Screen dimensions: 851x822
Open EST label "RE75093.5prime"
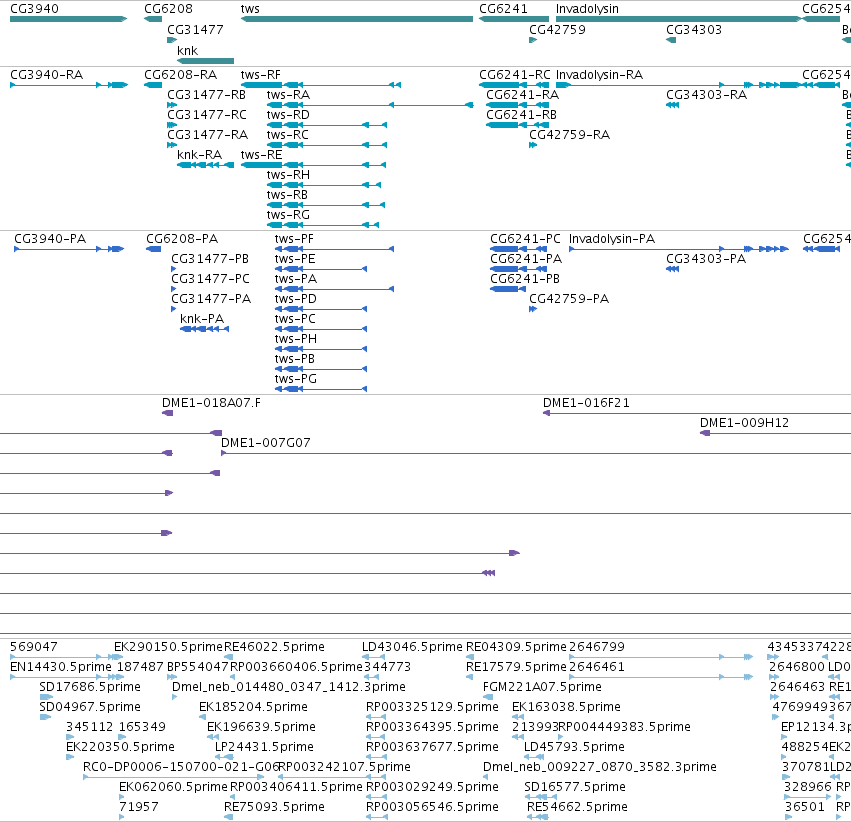pyautogui.click(x=275, y=807)
